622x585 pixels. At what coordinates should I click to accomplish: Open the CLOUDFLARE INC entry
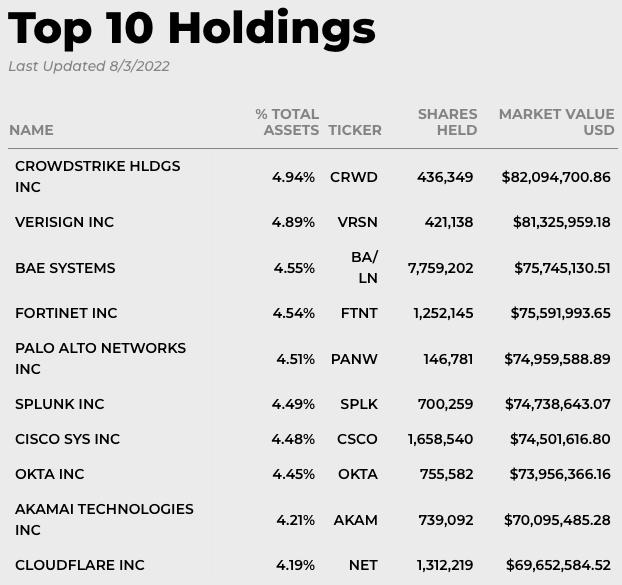[80, 565]
